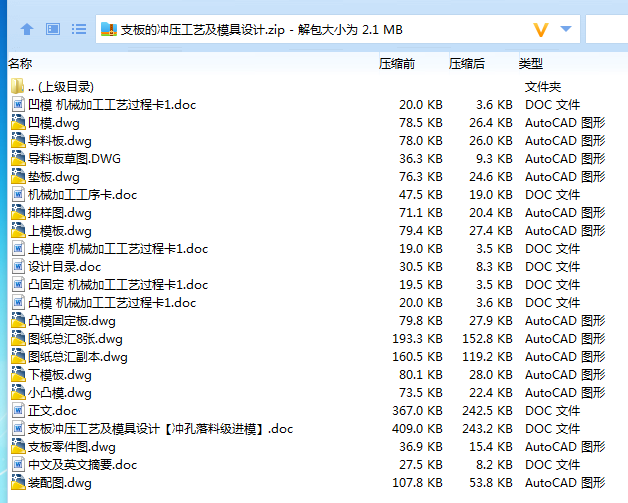Select the 支板零件图.dwg file icon

coord(18,447)
